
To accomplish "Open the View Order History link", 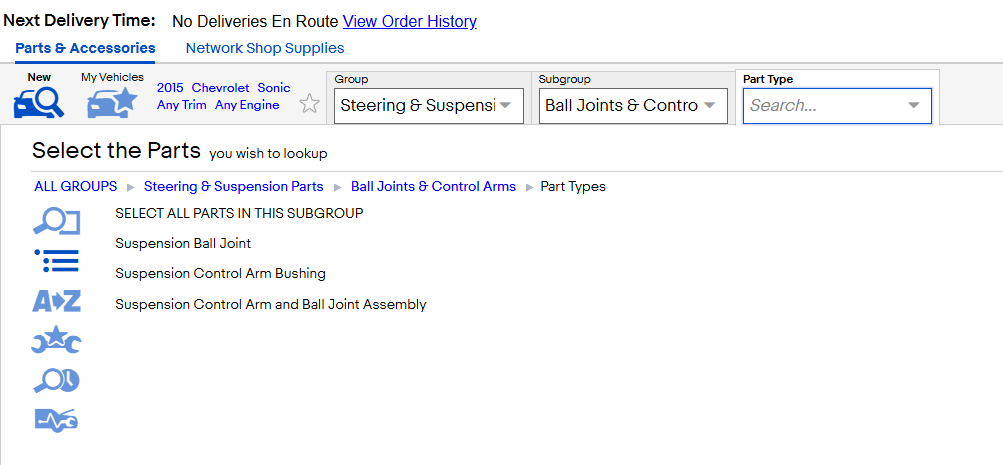I will (x=409, y=21).
